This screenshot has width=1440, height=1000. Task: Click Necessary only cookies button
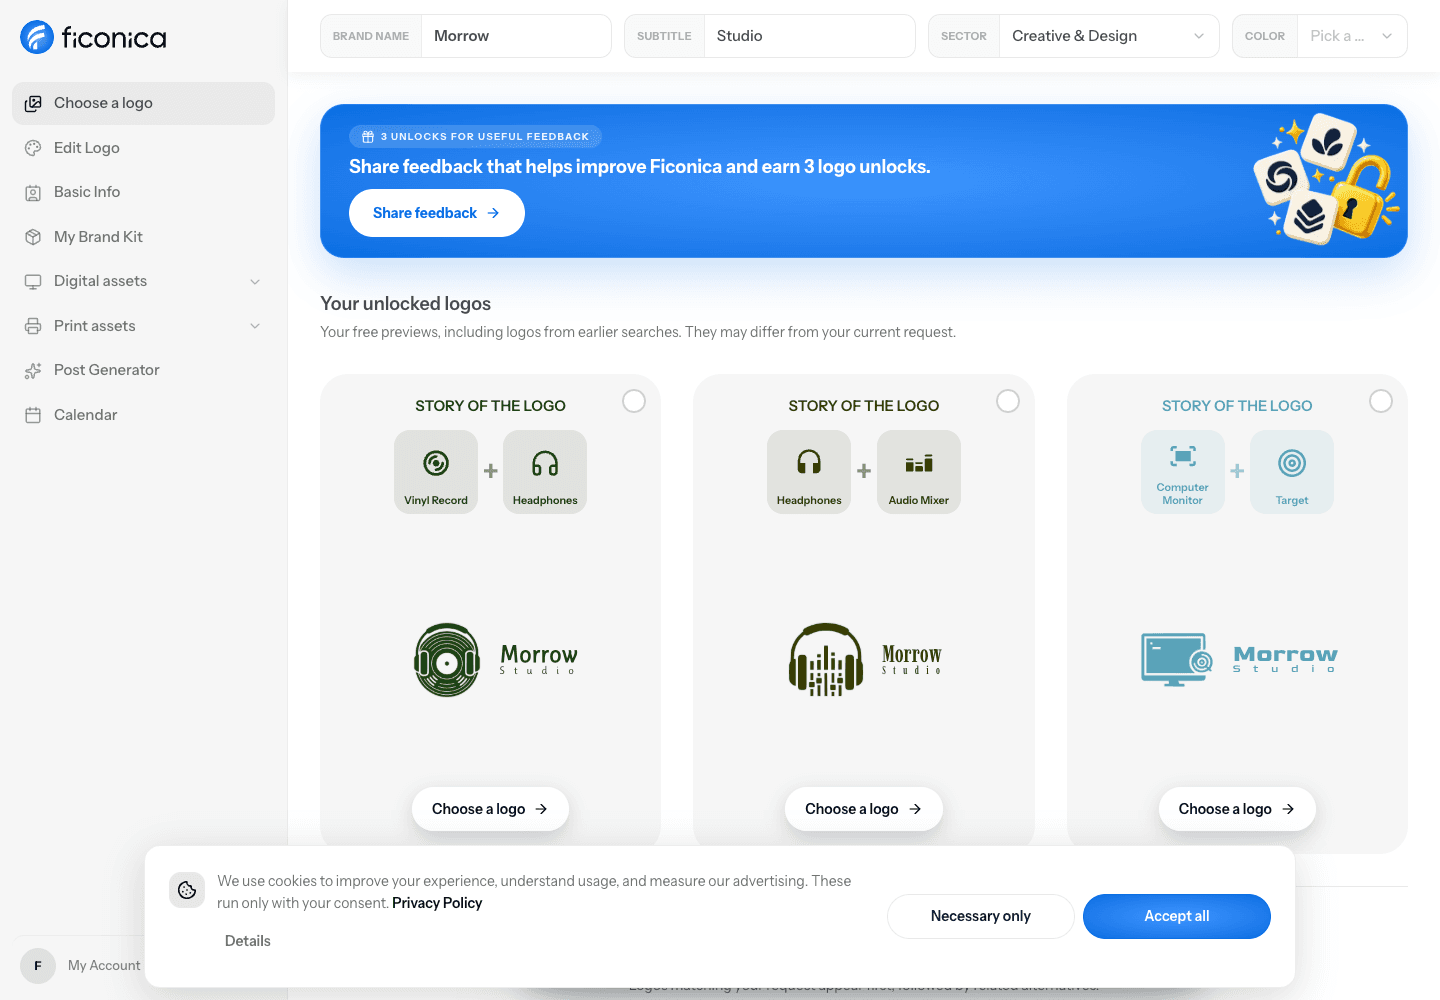[981, 916]
